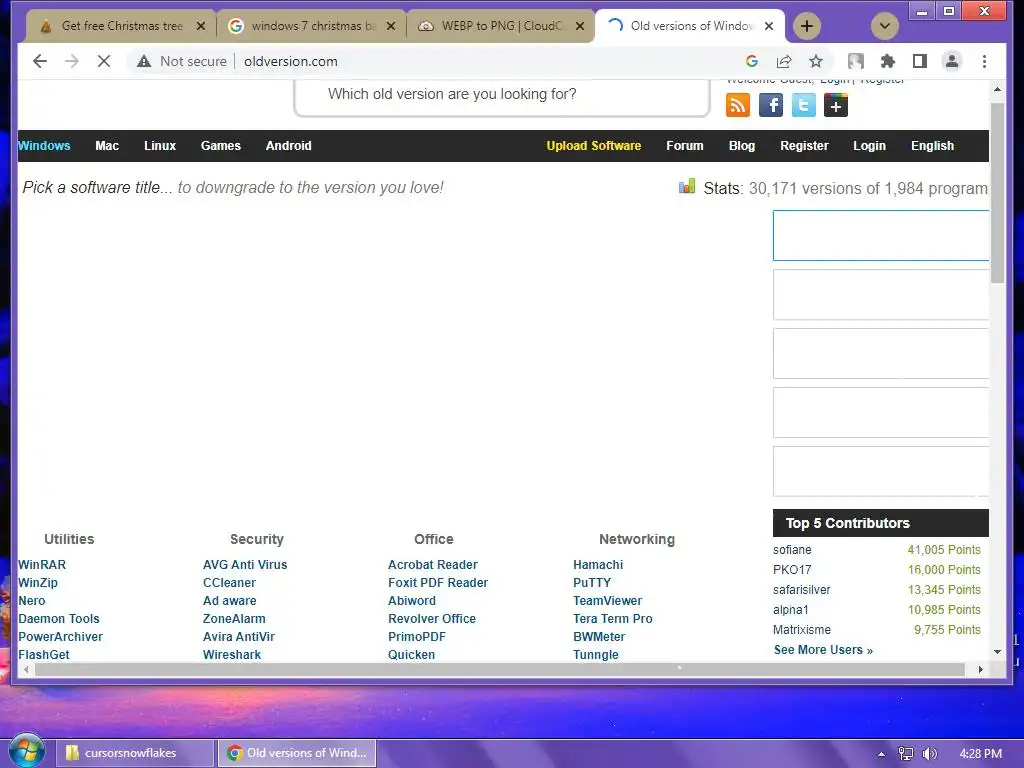
Task: Click the Chrome Old versions taskbar button
Action: 297,753
